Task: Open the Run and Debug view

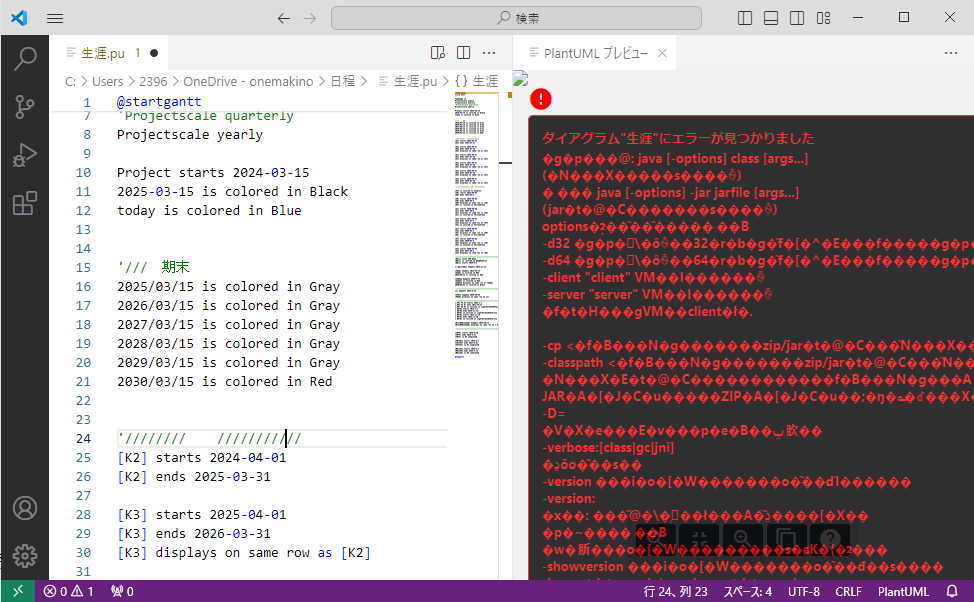Action: point(24,155)
